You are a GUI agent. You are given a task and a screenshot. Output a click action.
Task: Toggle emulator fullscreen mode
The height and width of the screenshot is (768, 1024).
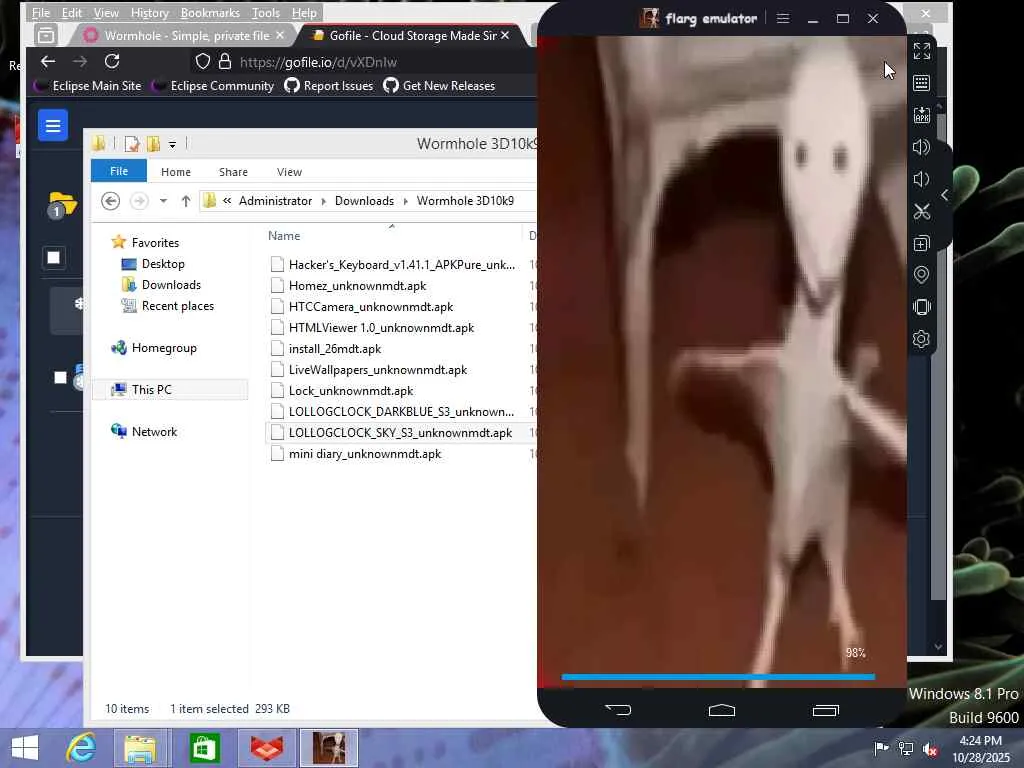click(921, 51)
